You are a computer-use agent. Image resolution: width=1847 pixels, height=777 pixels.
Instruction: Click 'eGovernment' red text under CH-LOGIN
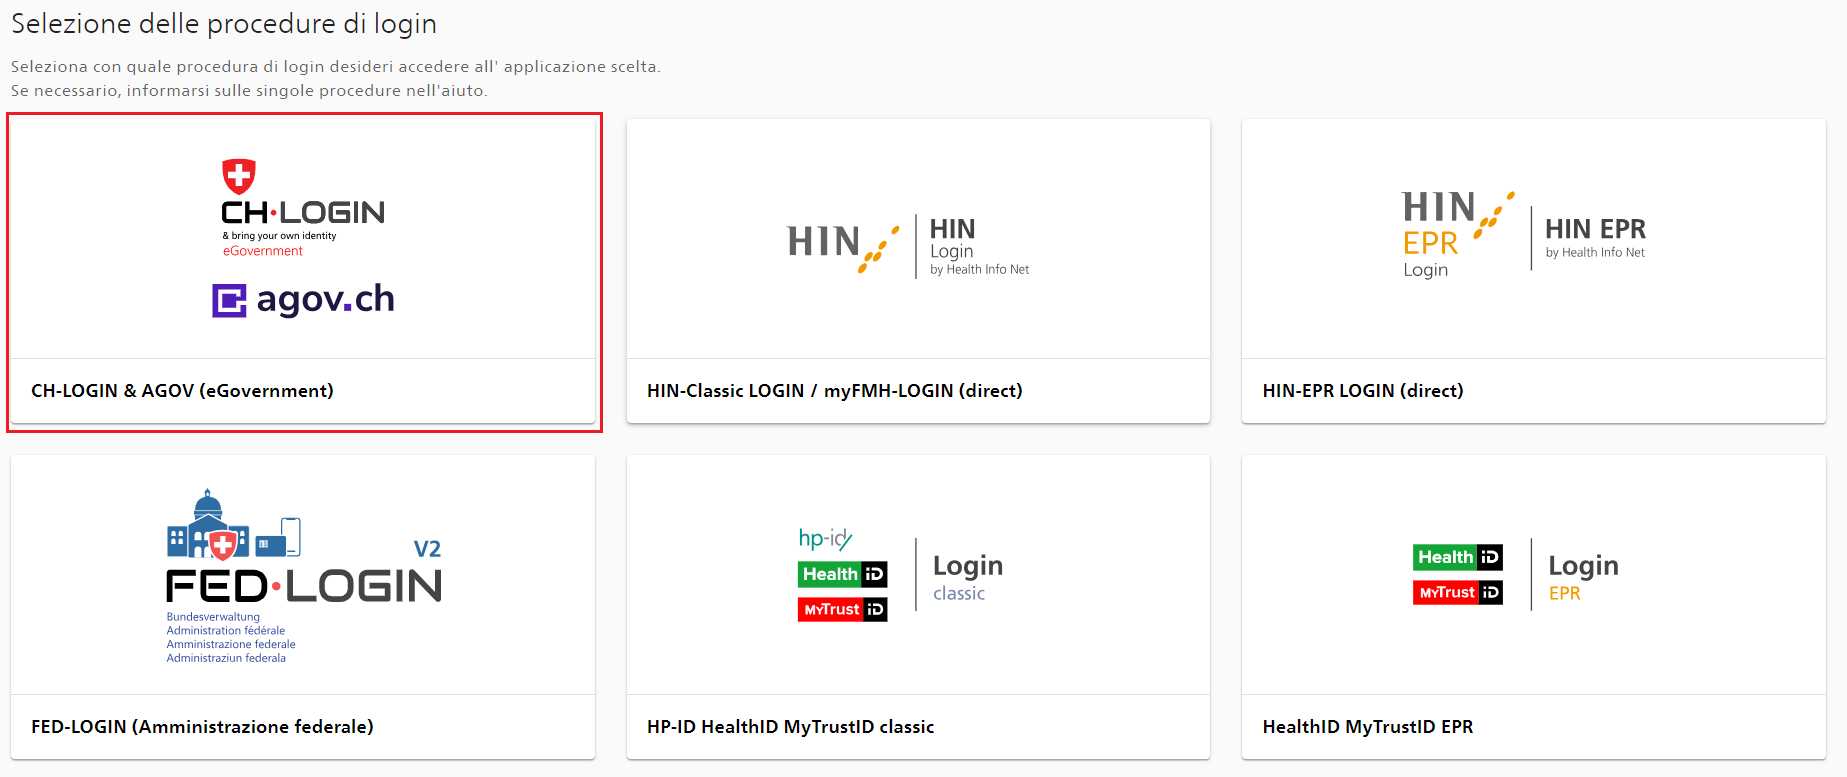(263, 251)
